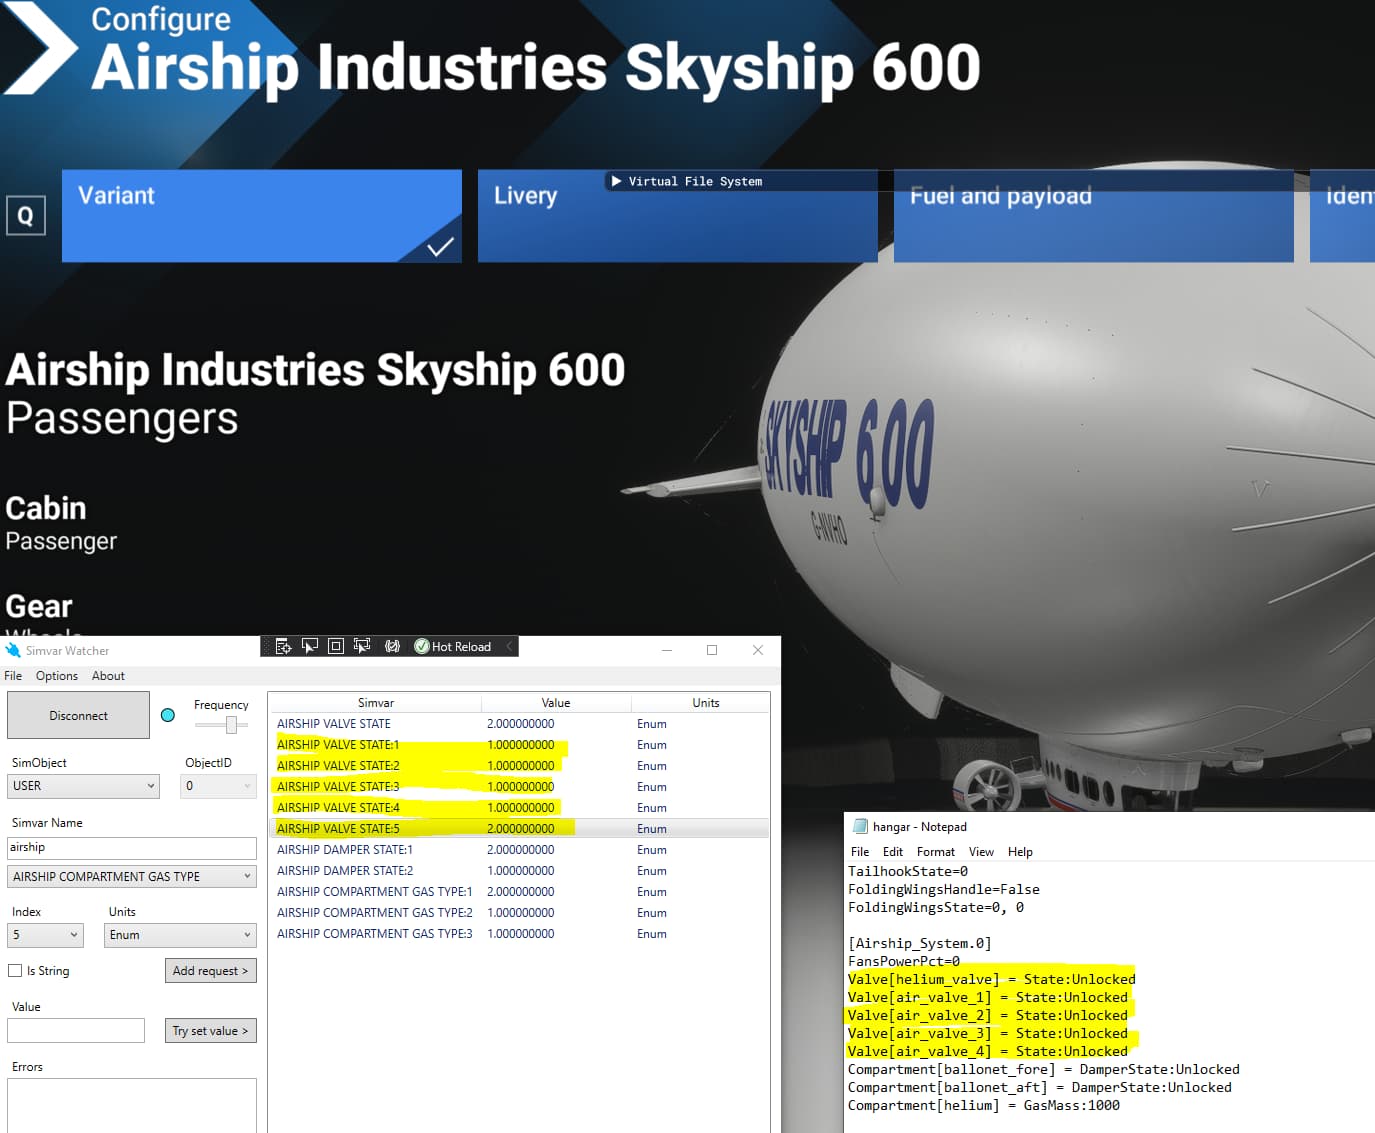Click the Add request button
The height and width of the screenshot is (1133, 1375).
pyautogui.click(x=210, y=970)
